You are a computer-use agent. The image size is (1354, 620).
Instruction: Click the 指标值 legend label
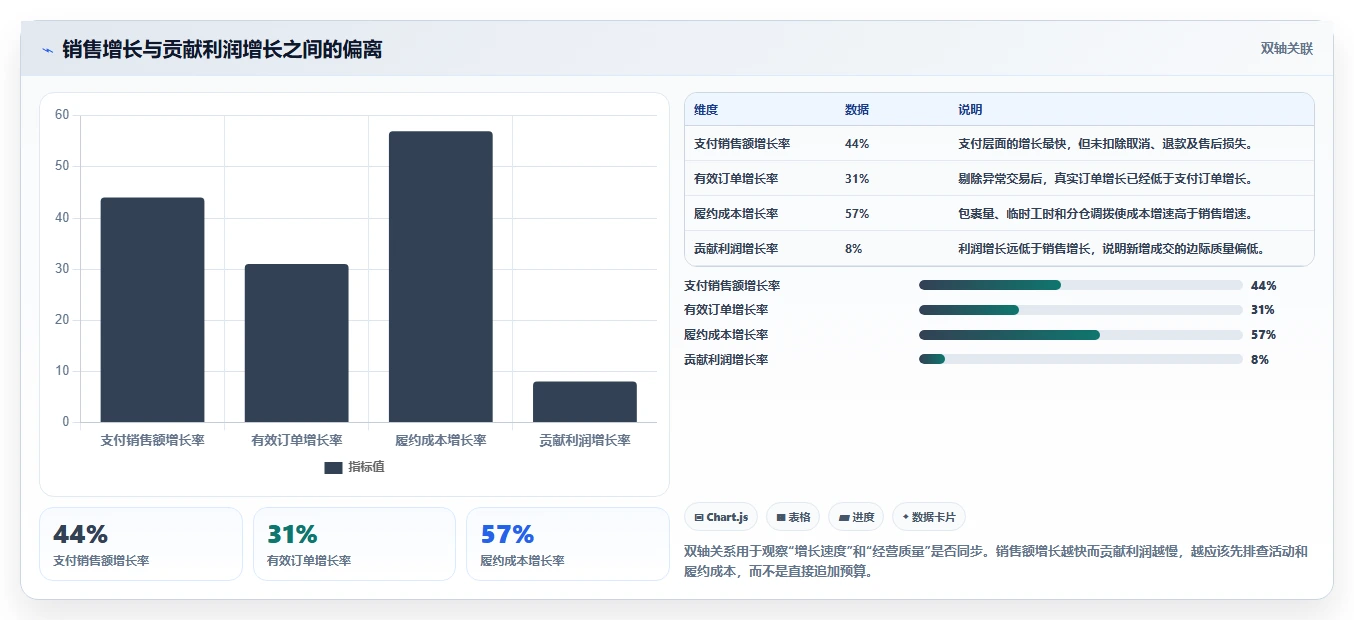pyautogui.click(x=366, y=467)
